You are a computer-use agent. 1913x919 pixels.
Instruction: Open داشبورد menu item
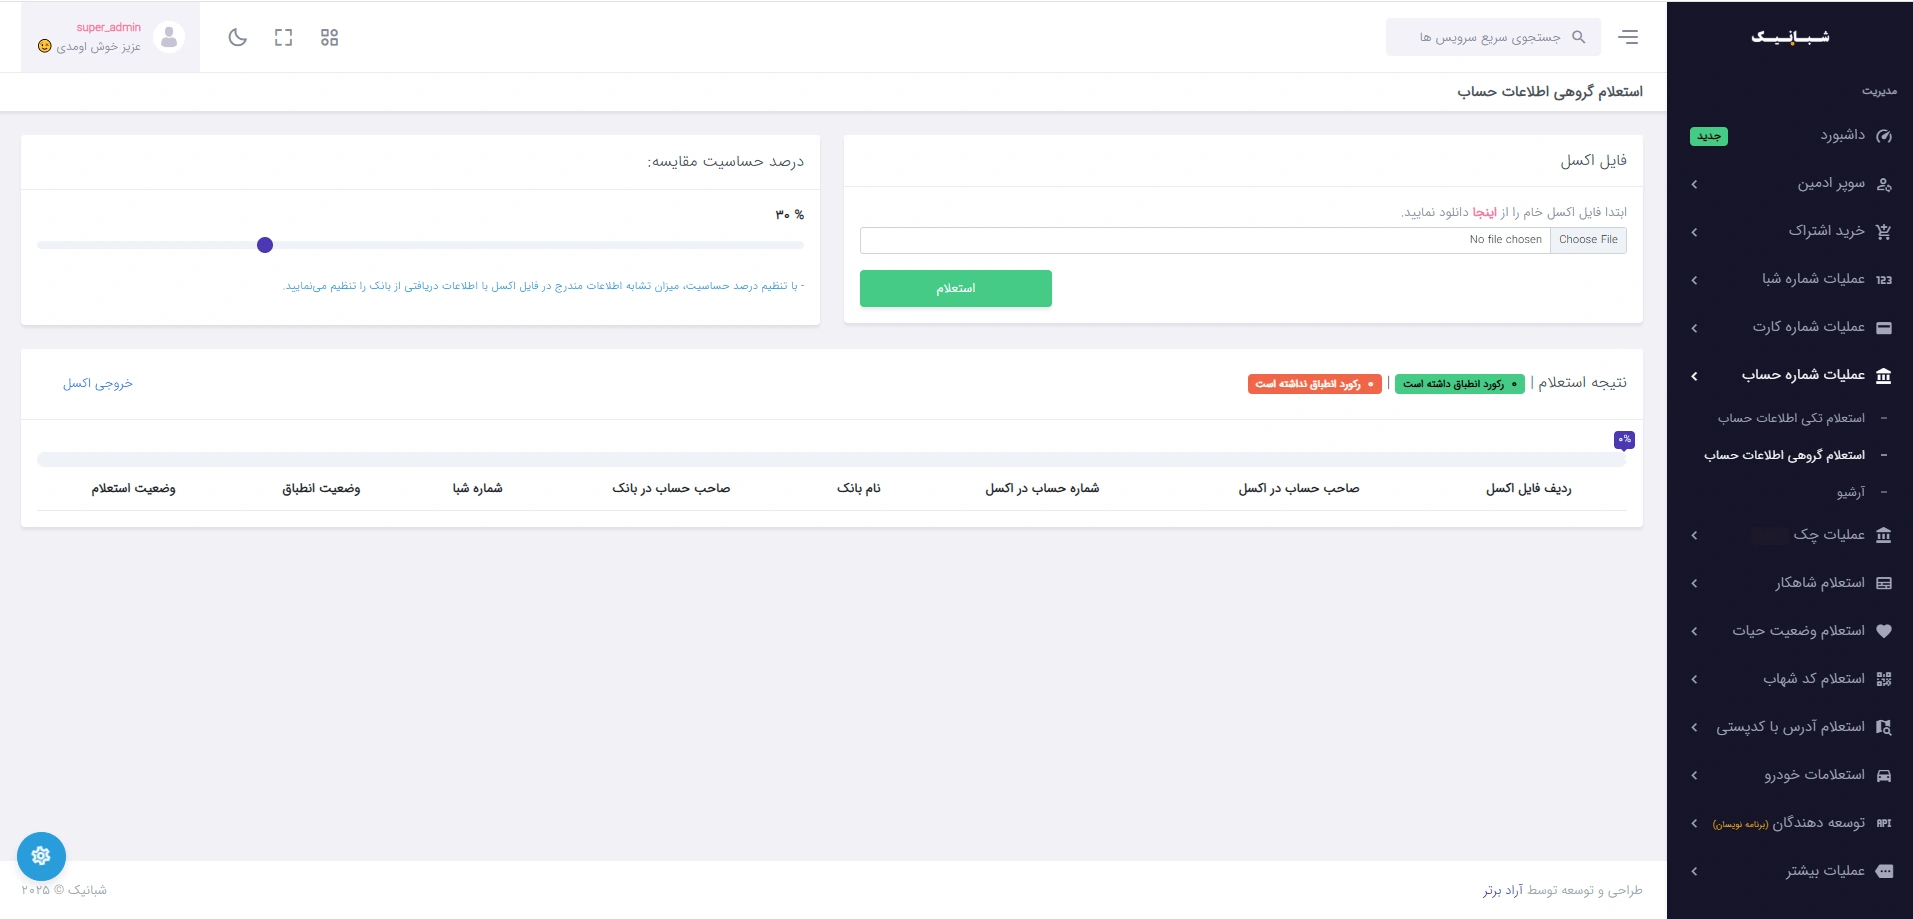(x=1842, y=135)
